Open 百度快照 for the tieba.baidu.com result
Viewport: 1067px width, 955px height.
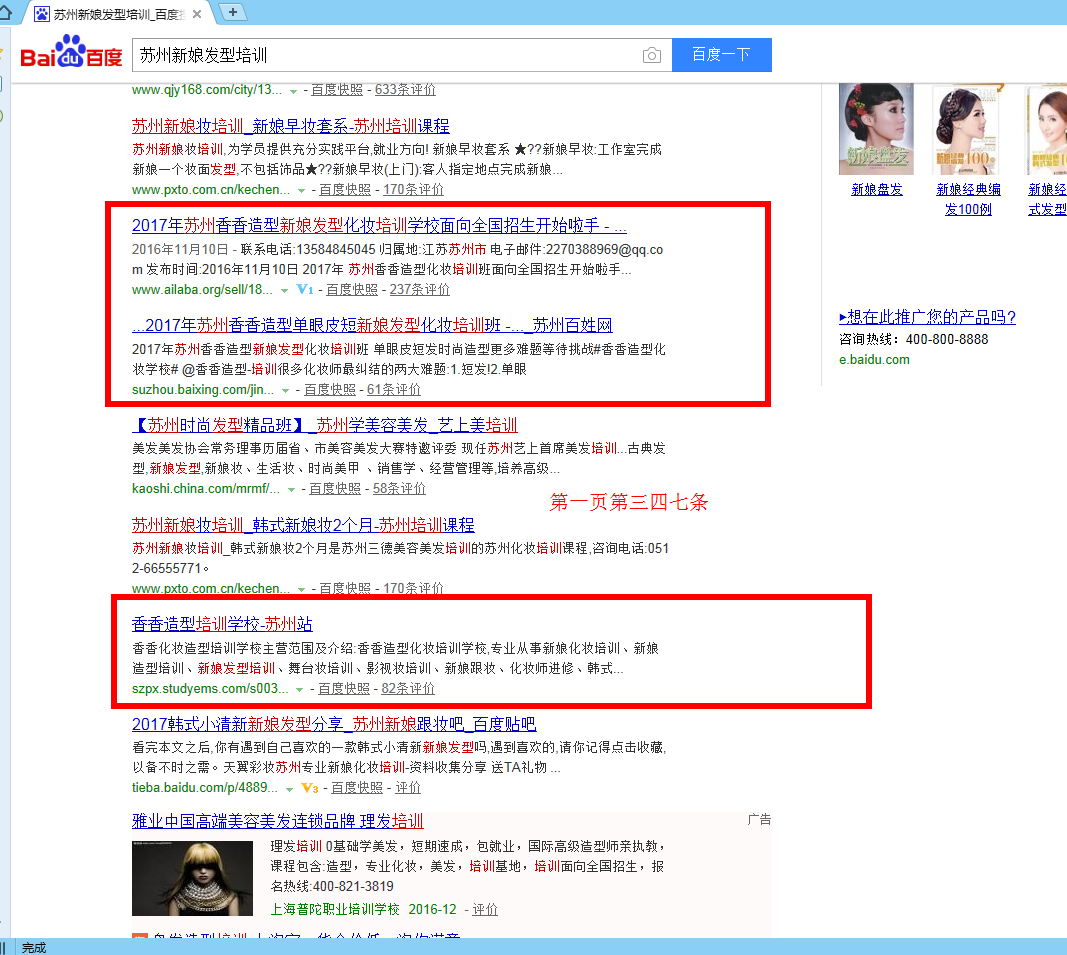pos(357,788)
